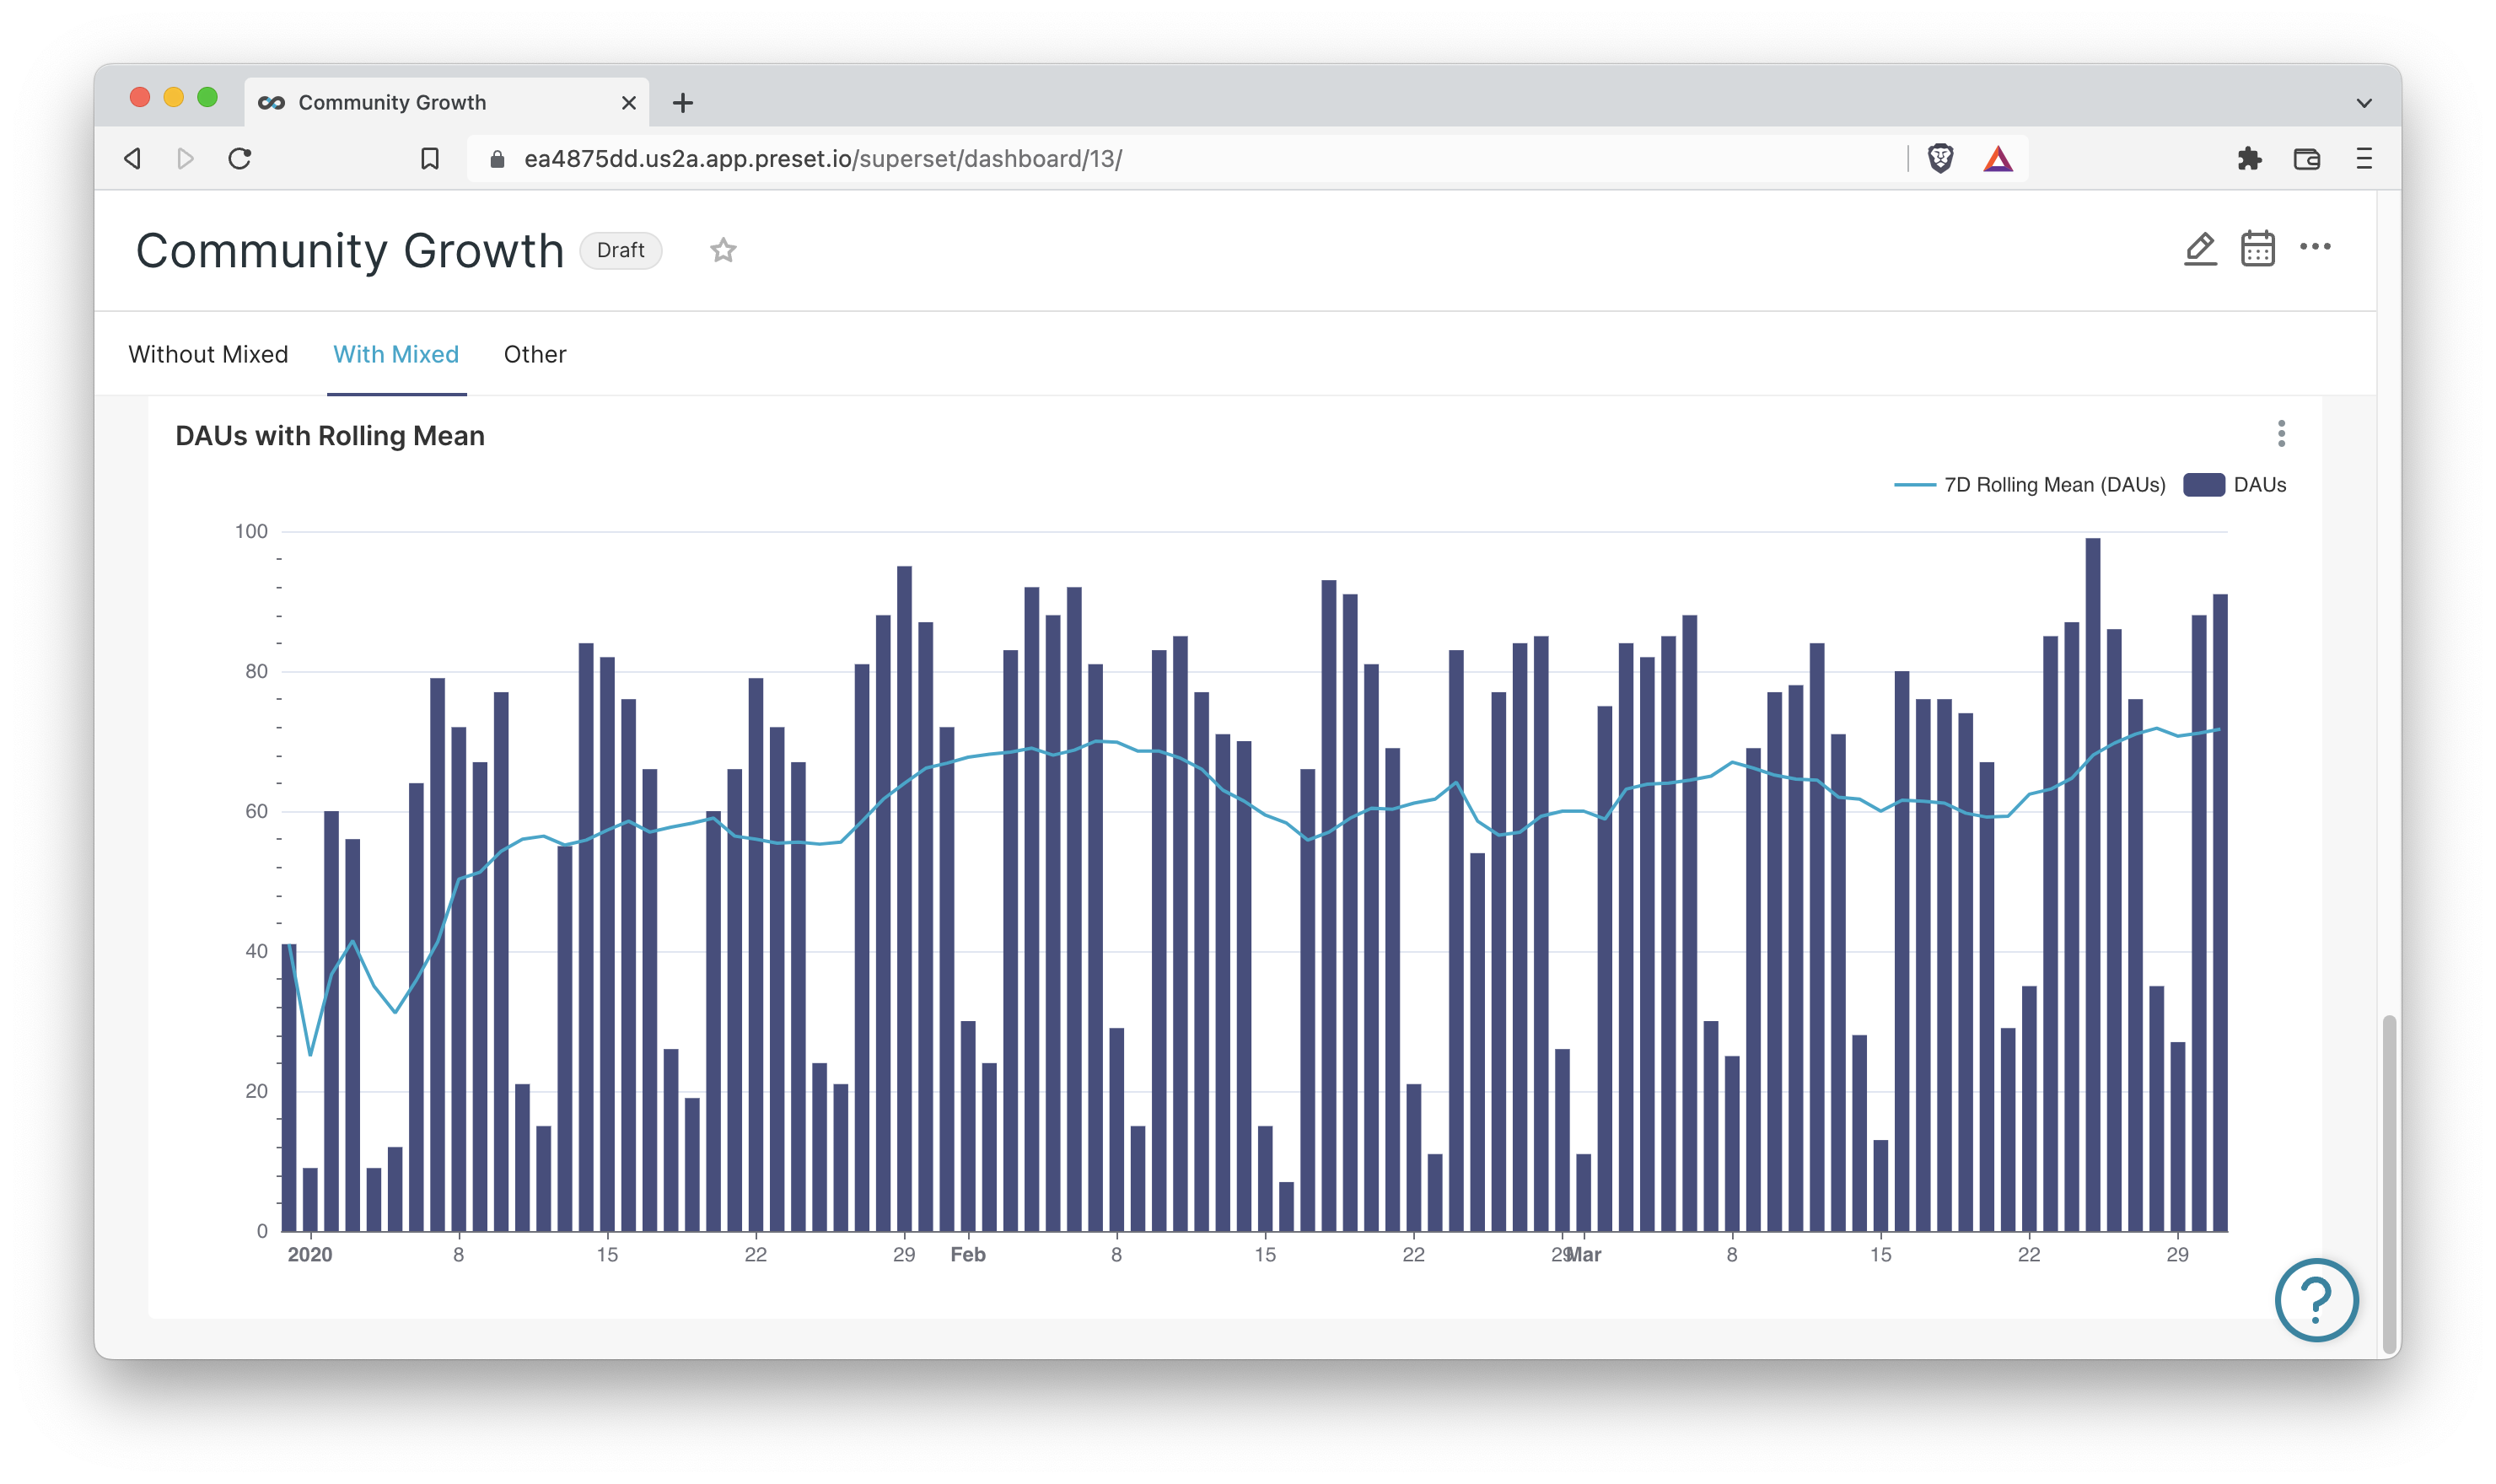Click the Brave Rewards triangle icon
The image size is (2496, 1484).
pyautogui.click(x=1997, y=158)
